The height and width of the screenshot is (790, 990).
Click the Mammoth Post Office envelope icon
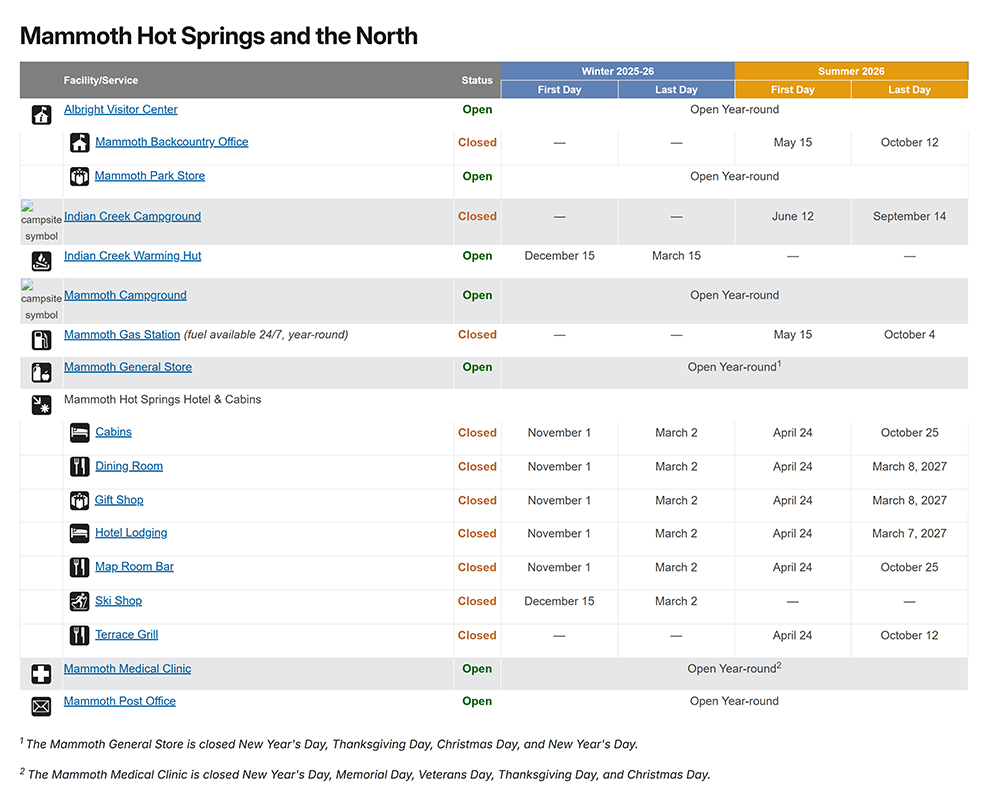[41, 707]
